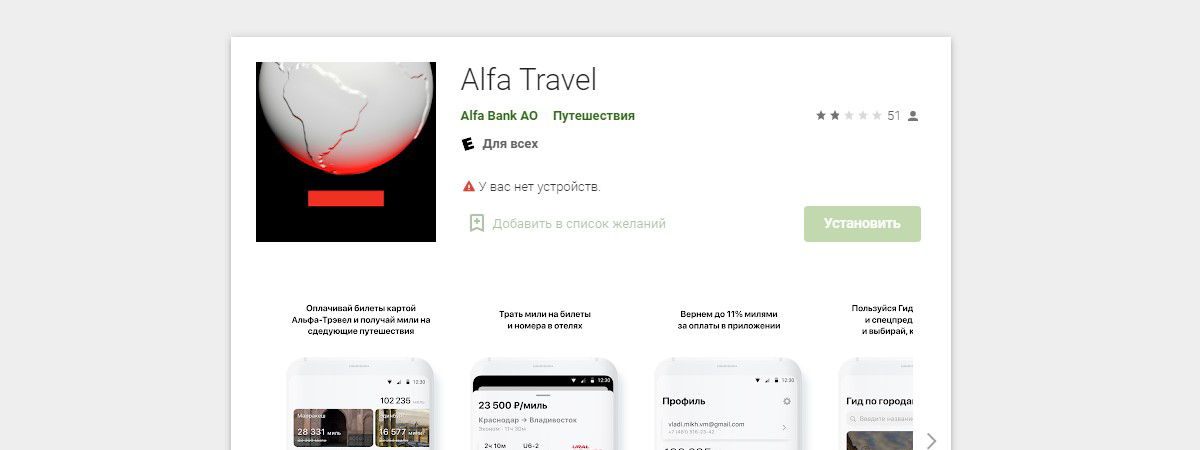Click the Alfa Travel title heading
This screenshot has height=450, width=1200.
[528, 79]
